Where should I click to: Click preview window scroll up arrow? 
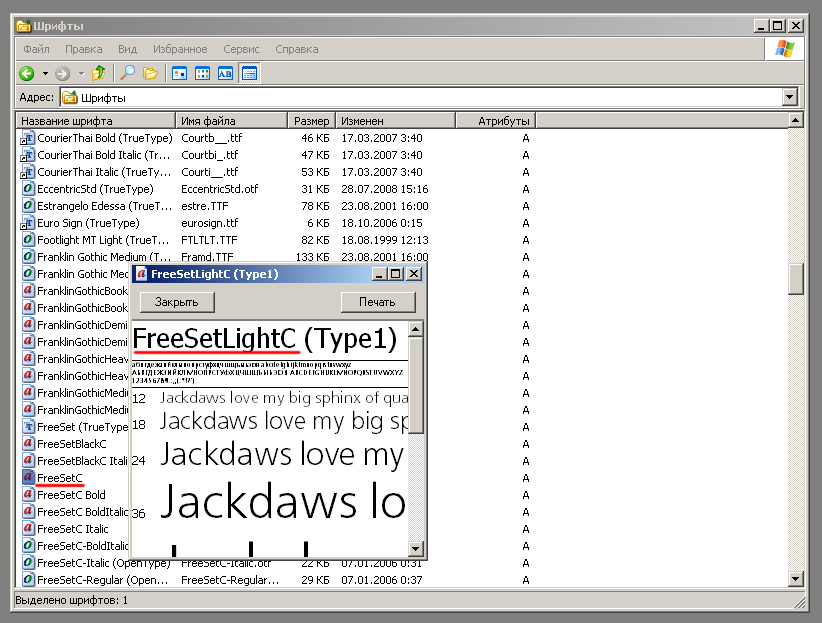[x=416, y=329]
